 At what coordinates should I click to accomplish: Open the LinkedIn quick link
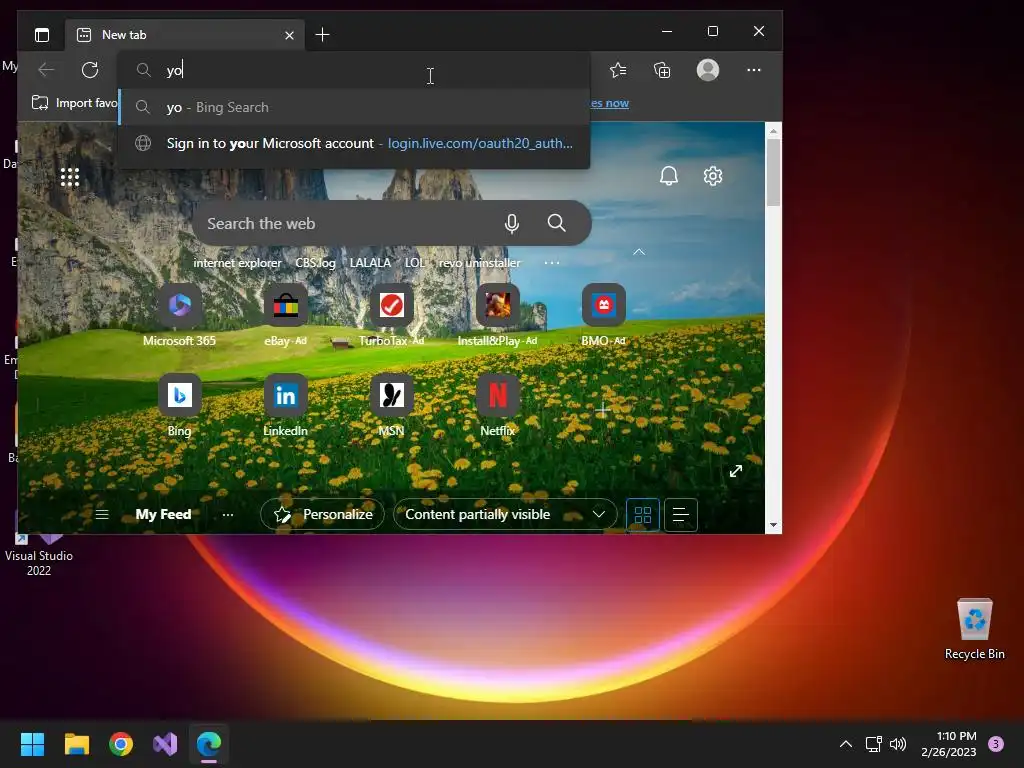[x=285, y=406]
